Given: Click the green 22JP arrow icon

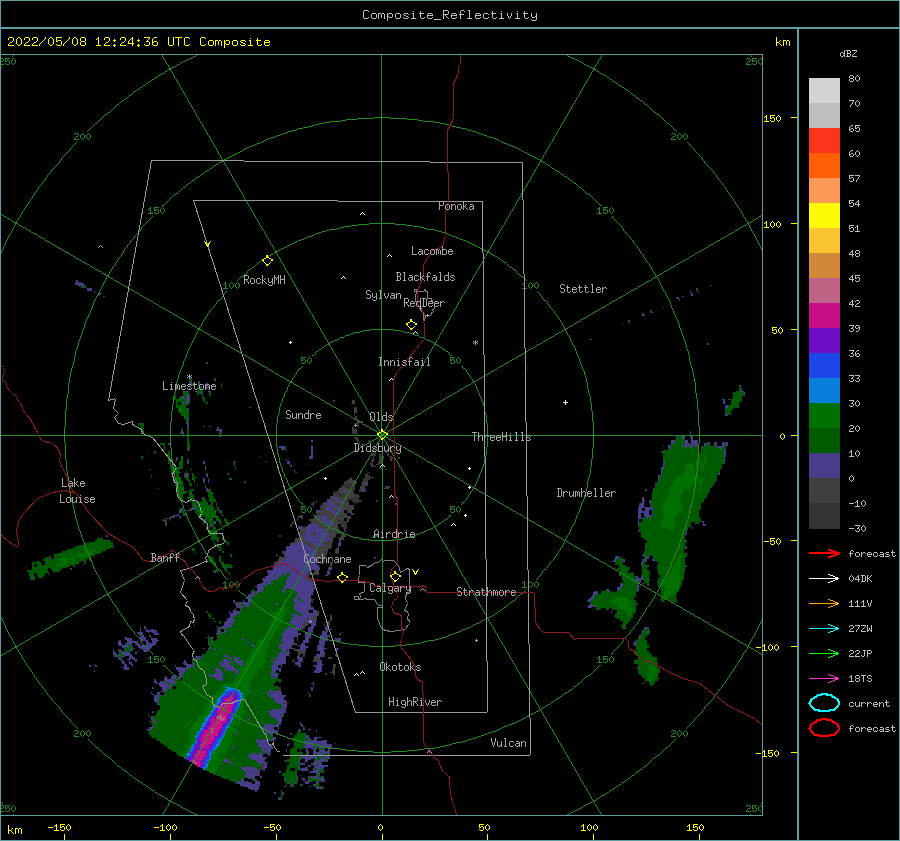Looking at the screenshot, I should 824,653.
